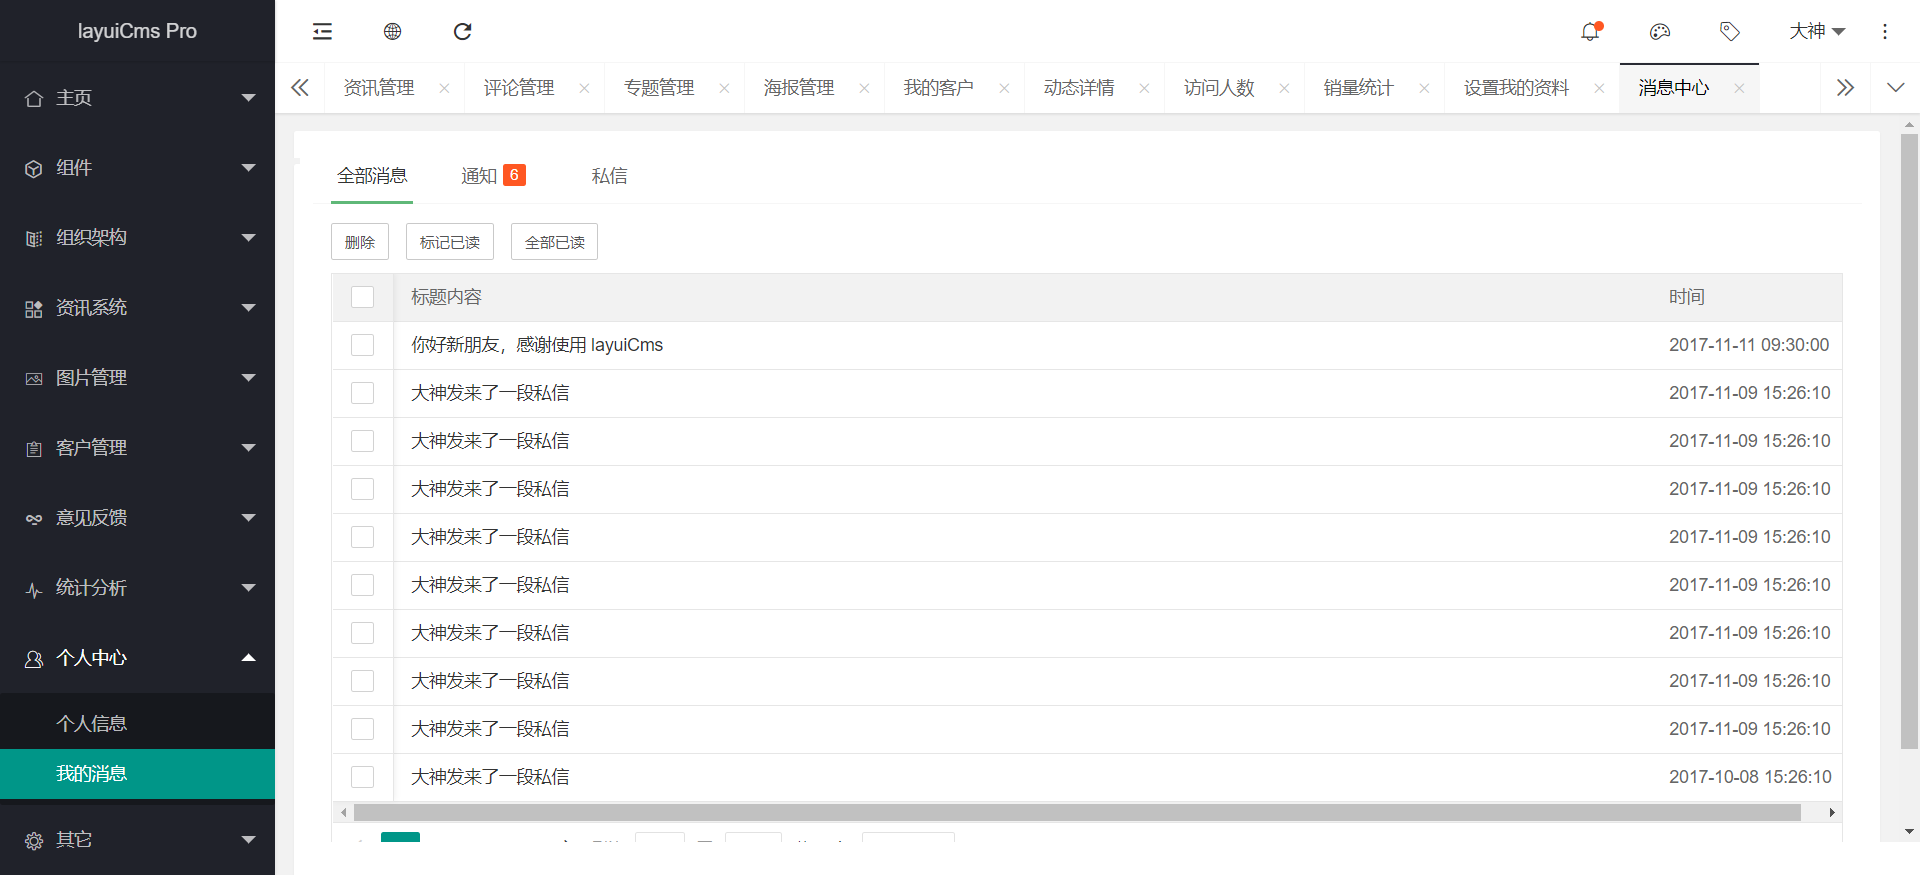Check the fourth 大神发来了一段私信 row

[x=362, y=537]
